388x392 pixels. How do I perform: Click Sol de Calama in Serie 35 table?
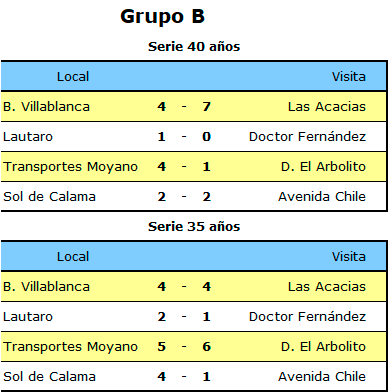(49, 377)
